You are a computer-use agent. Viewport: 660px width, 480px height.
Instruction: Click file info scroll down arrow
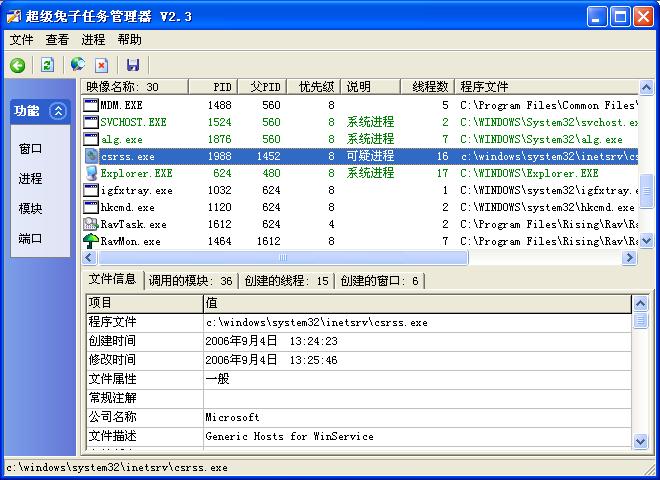point(640,441)
